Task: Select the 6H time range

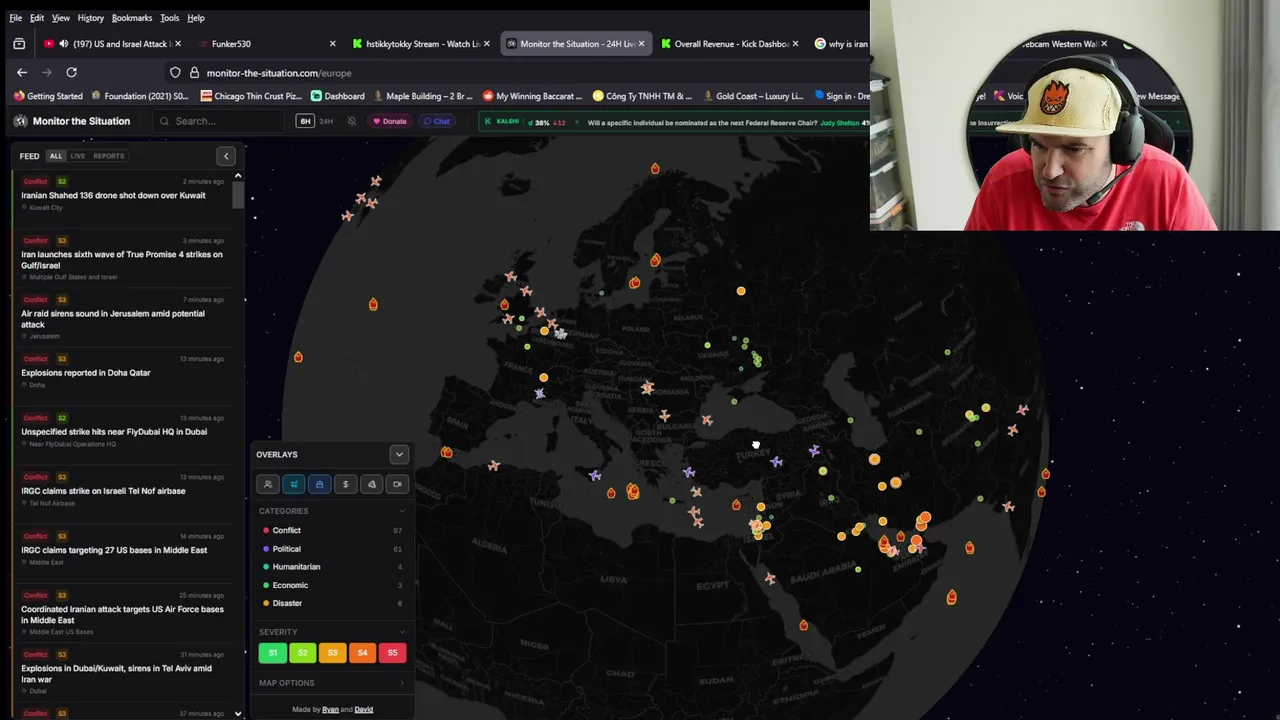Action: click(305, 121)
